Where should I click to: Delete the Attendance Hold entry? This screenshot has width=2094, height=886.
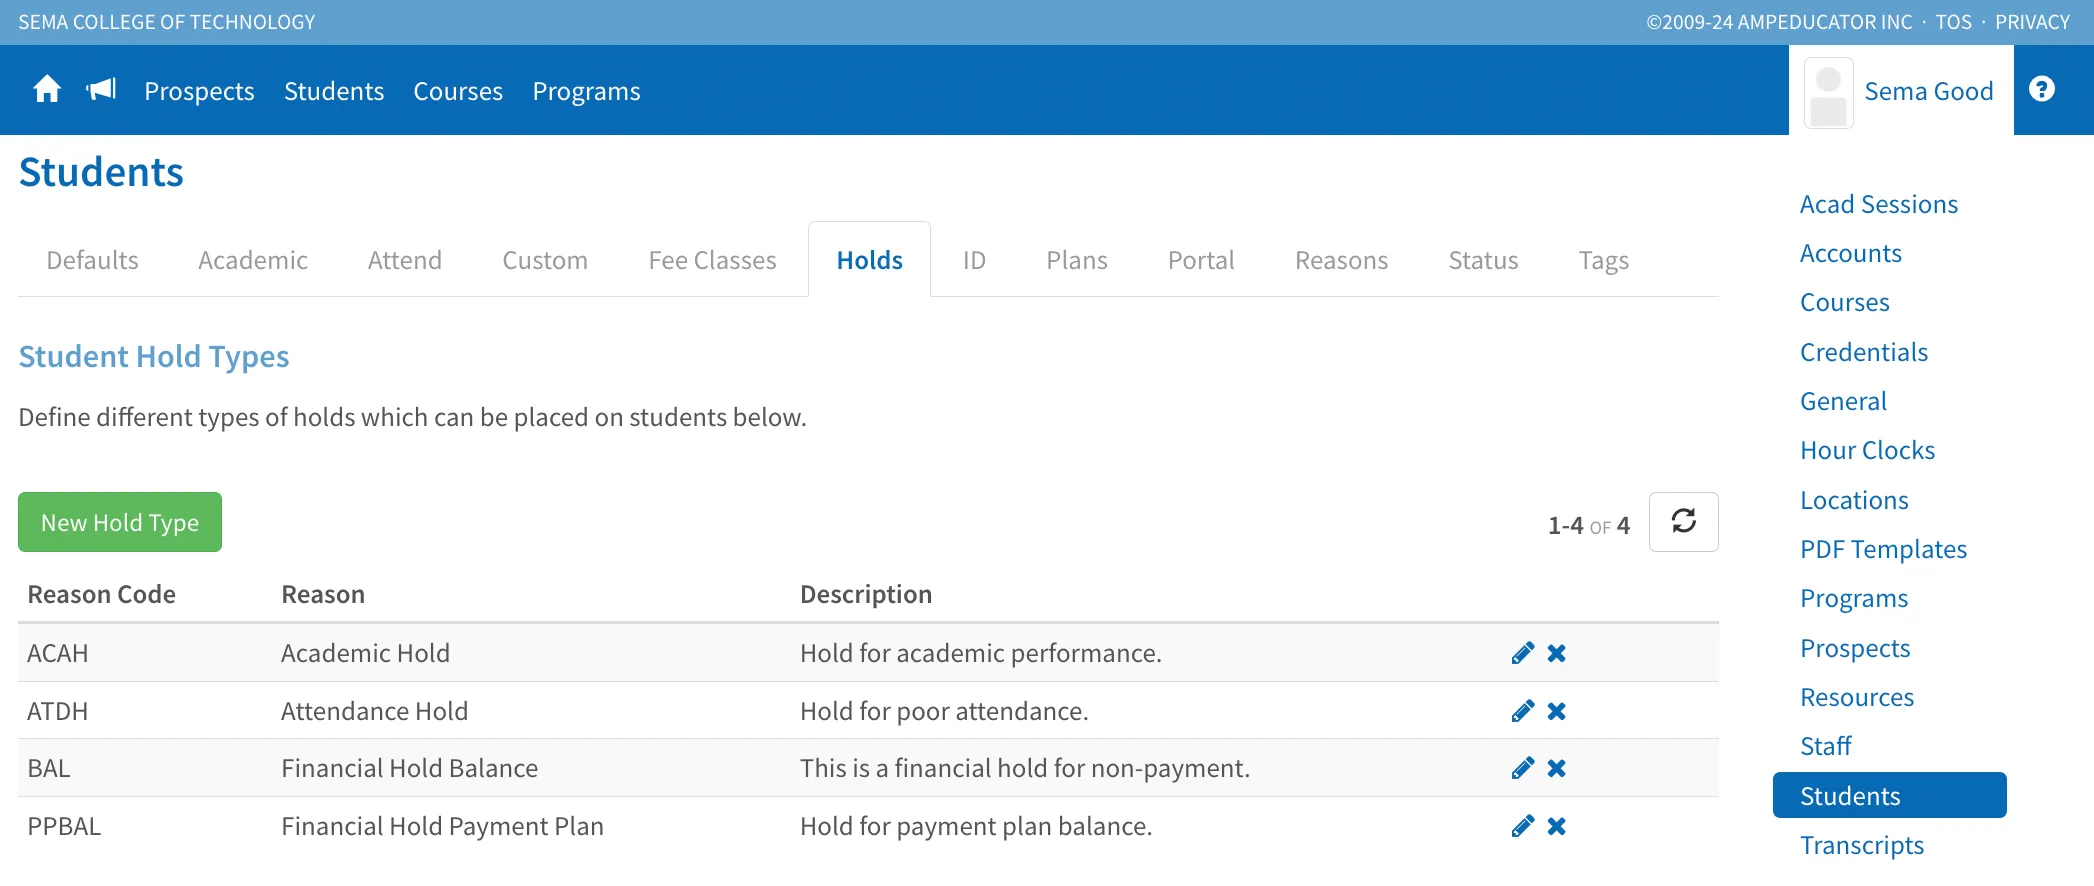[x=1556, y=711]
